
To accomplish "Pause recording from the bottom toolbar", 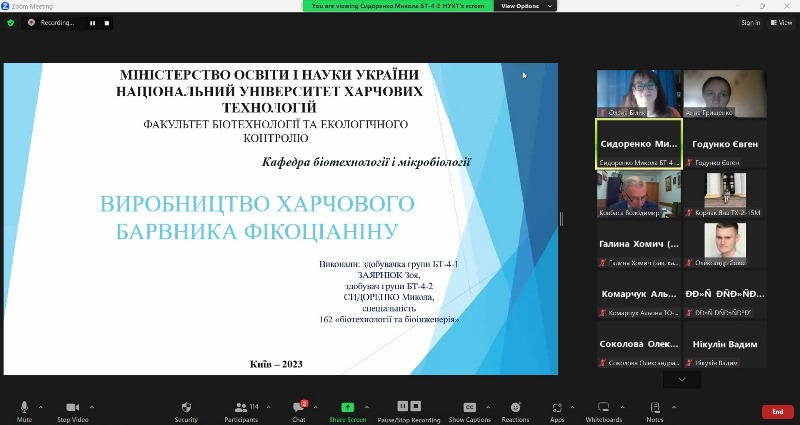I will [x=403, y=406].
